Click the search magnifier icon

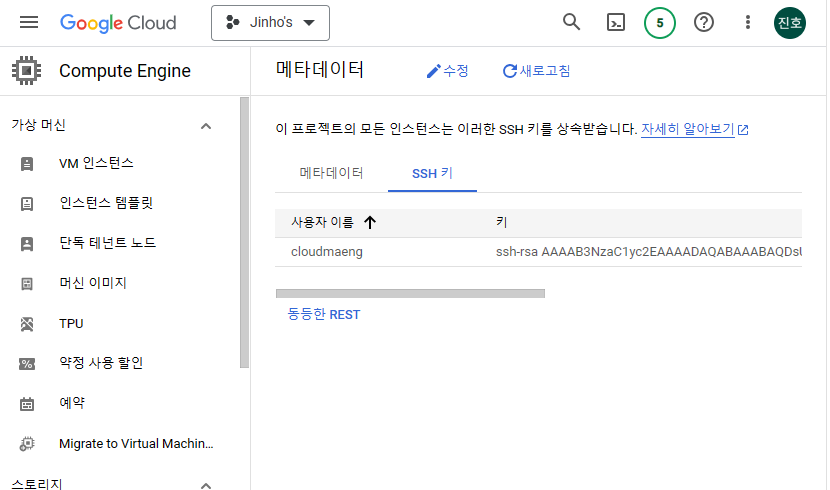click(x=571, y=22)
